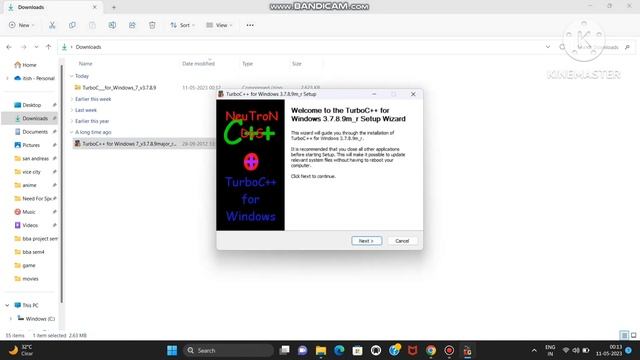The width and height of the screenshot is (640, 360).
Task: Sort by the Type column header
Action: 247,64
